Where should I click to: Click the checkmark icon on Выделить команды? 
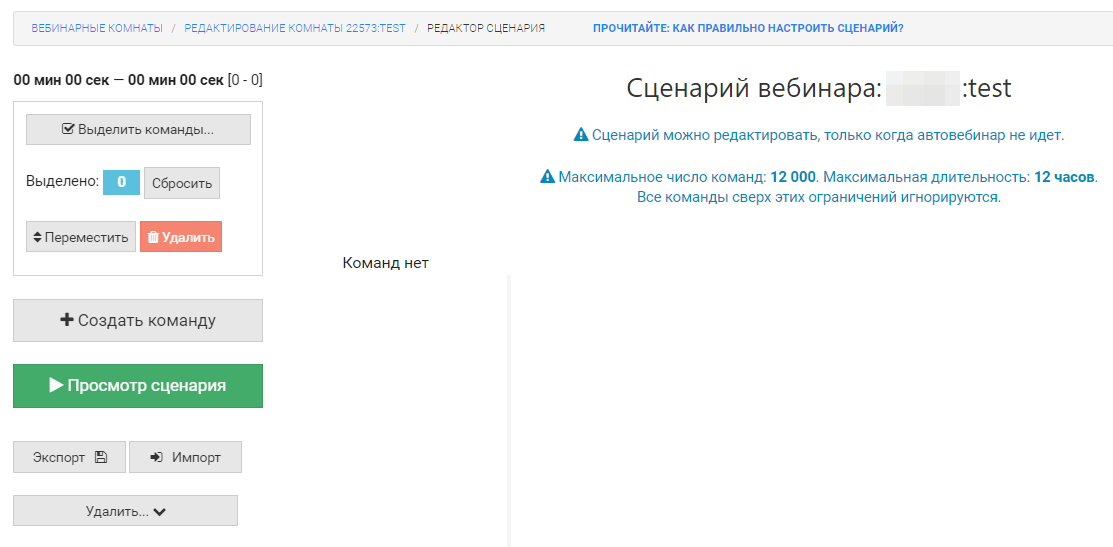(68, 130)
